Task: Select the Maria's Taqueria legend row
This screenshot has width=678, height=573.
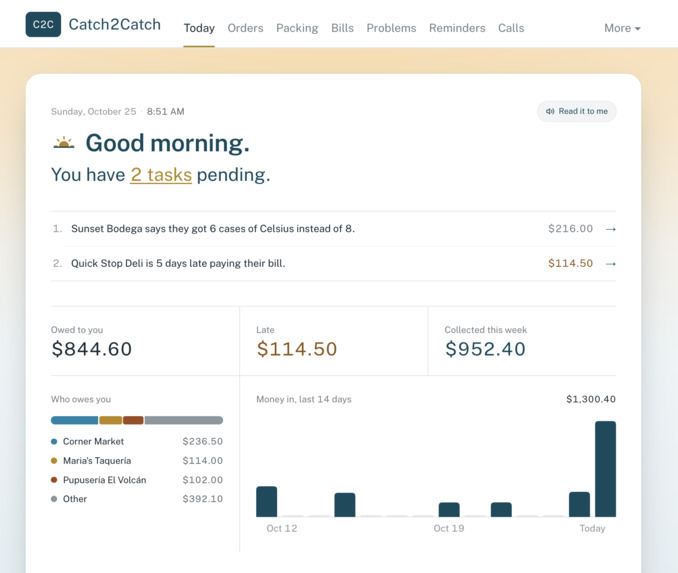Action: (137, 461)
